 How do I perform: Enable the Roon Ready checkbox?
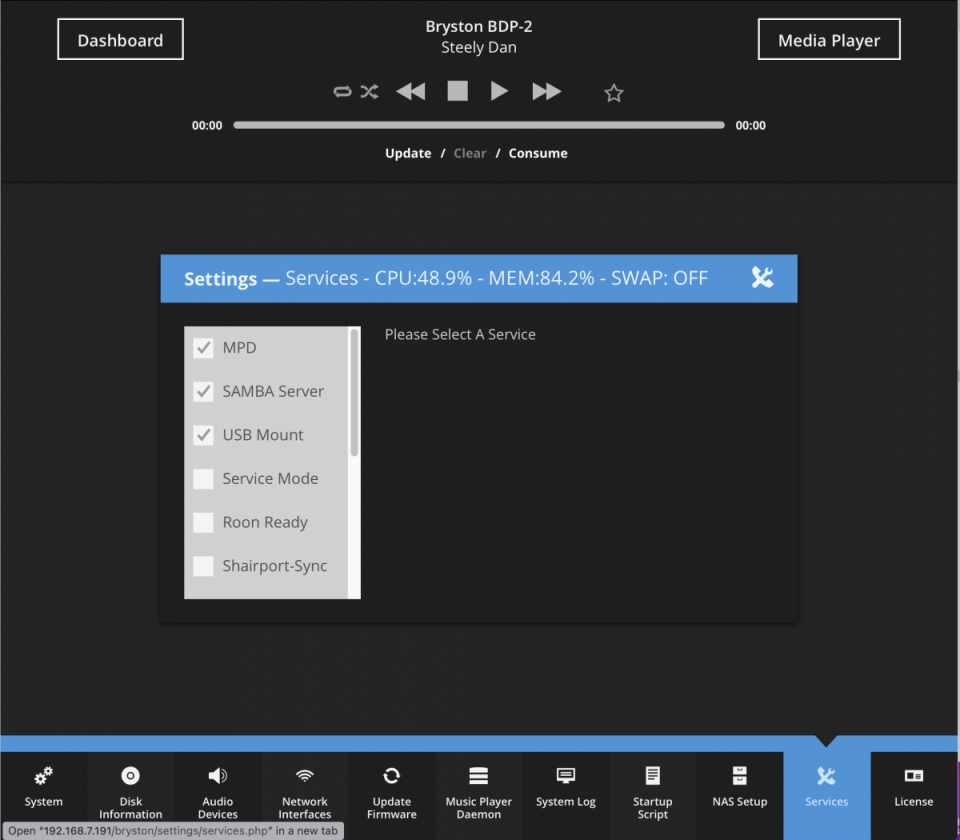203,523
